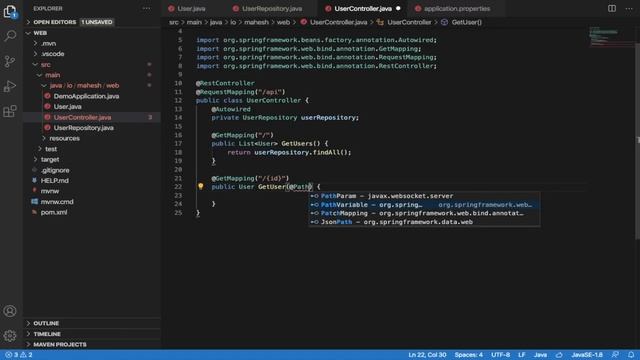Click line 18 return userRepository.findAll() code
Image resolution: width=640 pixels, height=360 pixels.
pyautogui.click(x=289, y=152)
